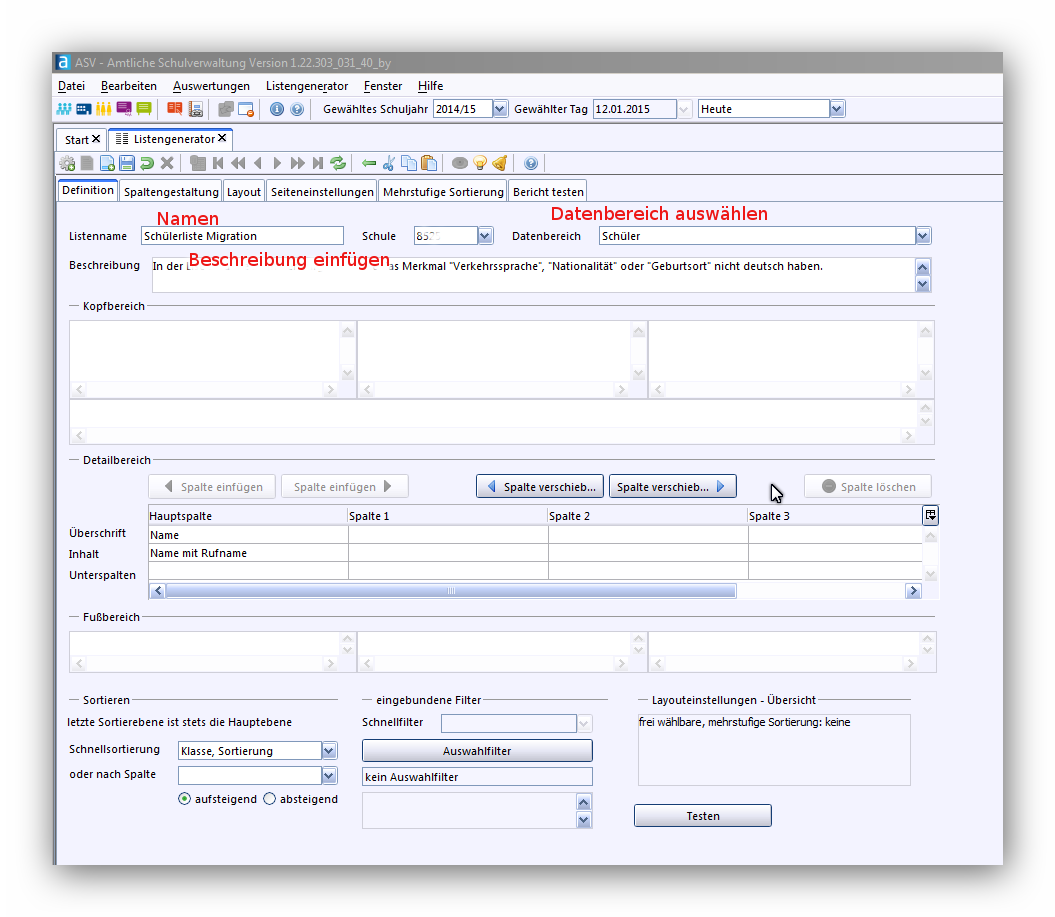Switch to the Seiteneinstellungen tab
Image resolution: width=1055 pixels, height=917 pixels.
tap(322, 192)
